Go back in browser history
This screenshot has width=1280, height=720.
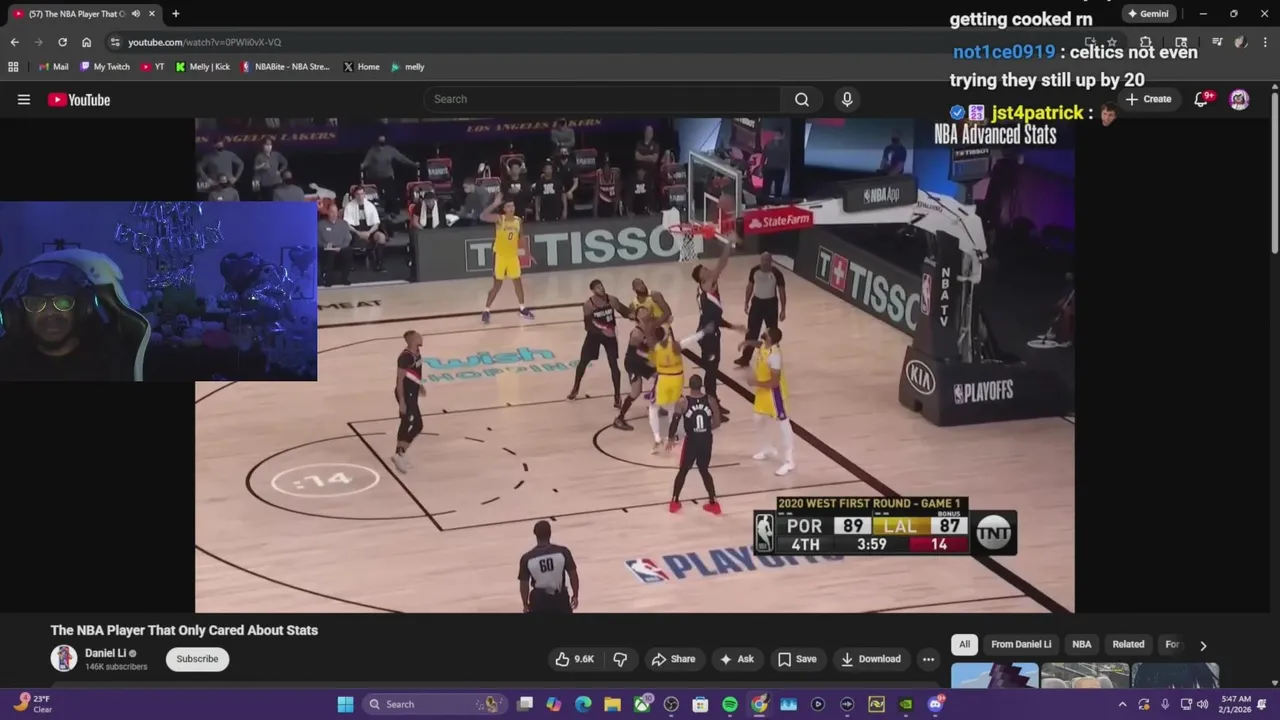pos(14,42)
